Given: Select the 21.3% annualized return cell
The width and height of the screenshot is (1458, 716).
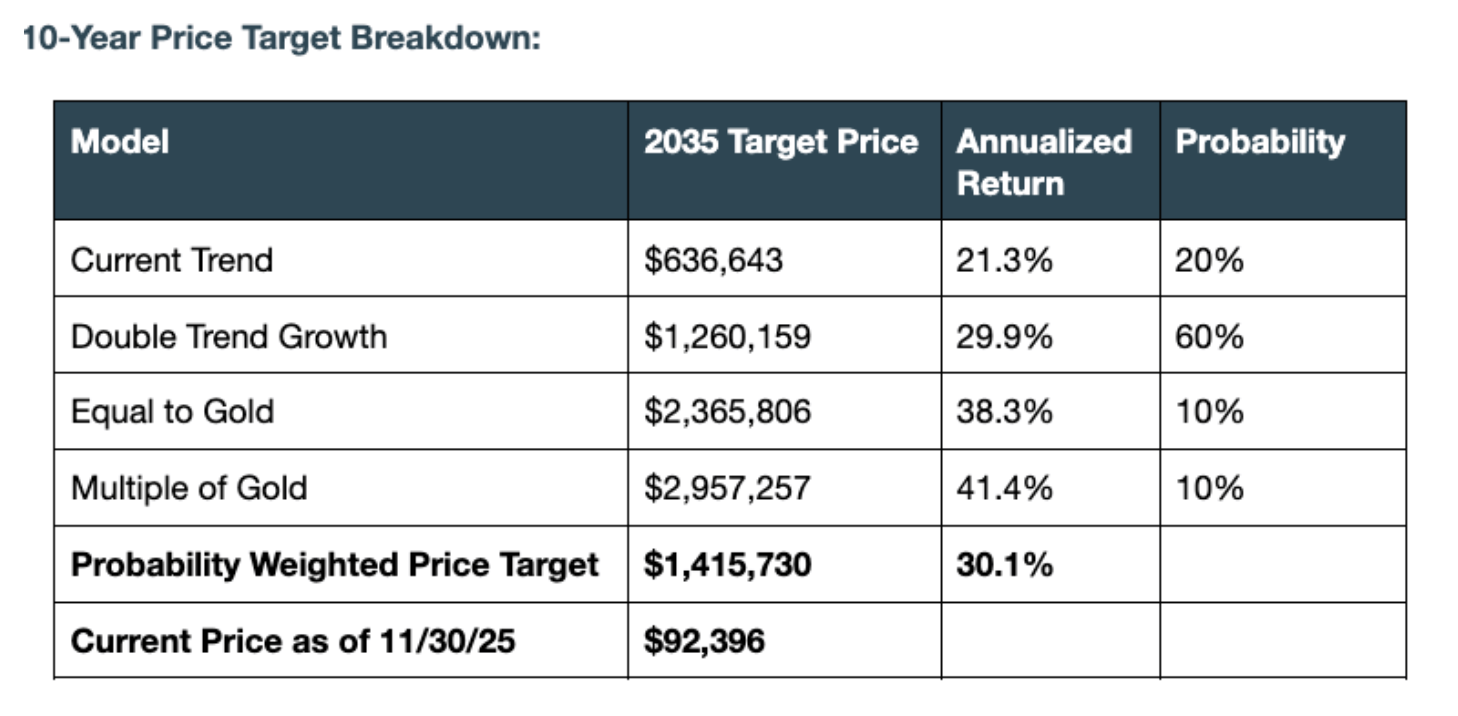Looking at the screenshot, I should click(1005, 260).
